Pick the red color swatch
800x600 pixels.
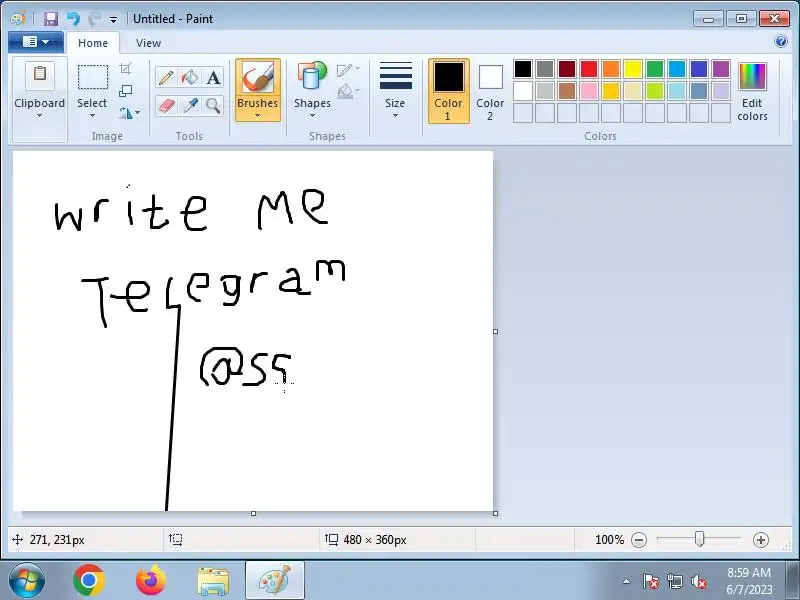(589, 69)
